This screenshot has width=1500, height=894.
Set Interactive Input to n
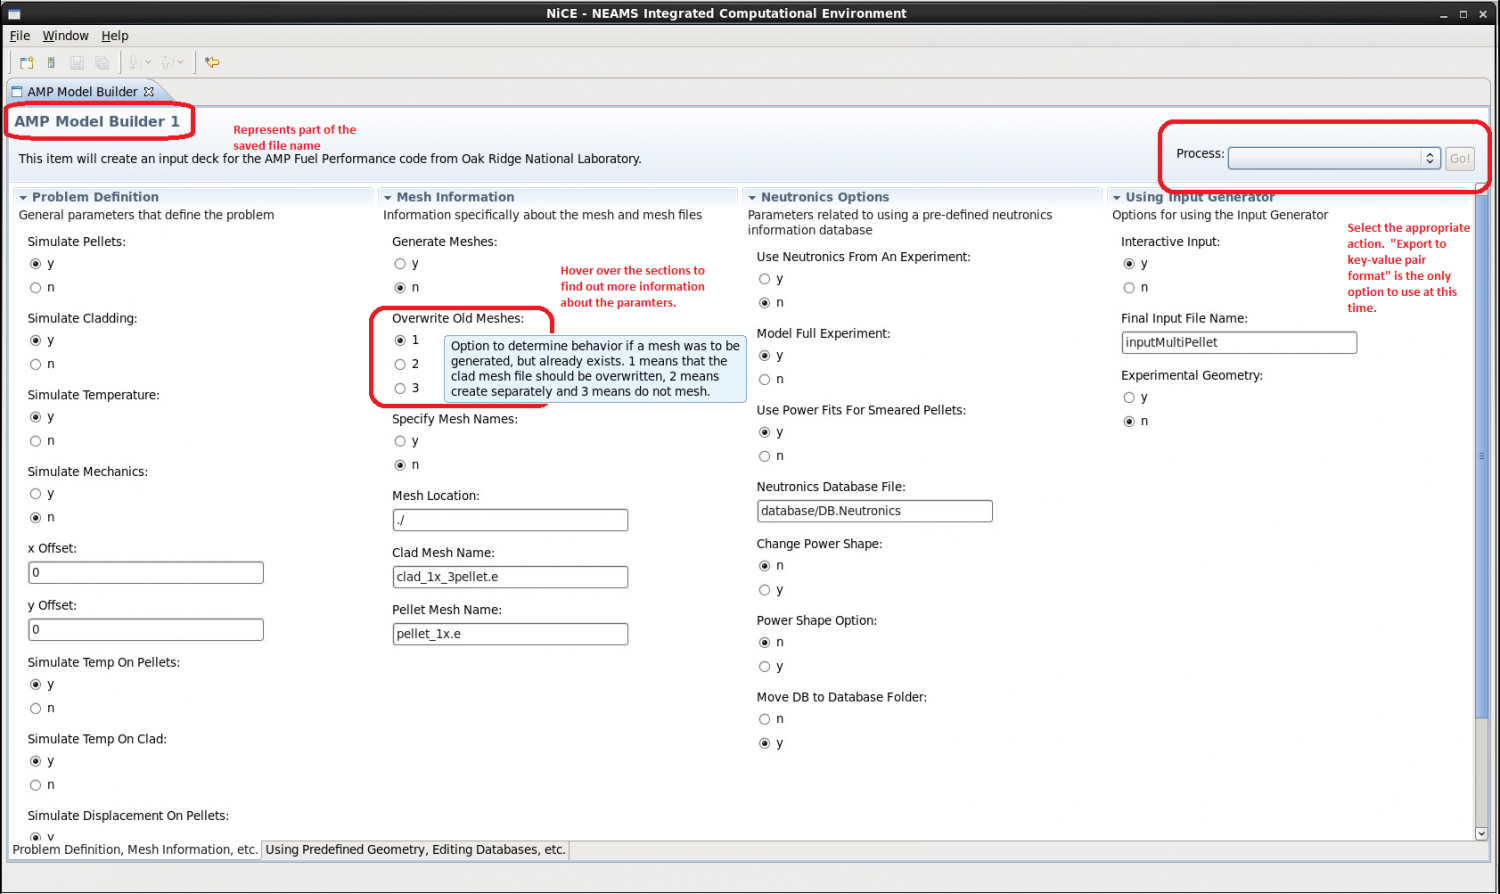[x=1129, y=288]
